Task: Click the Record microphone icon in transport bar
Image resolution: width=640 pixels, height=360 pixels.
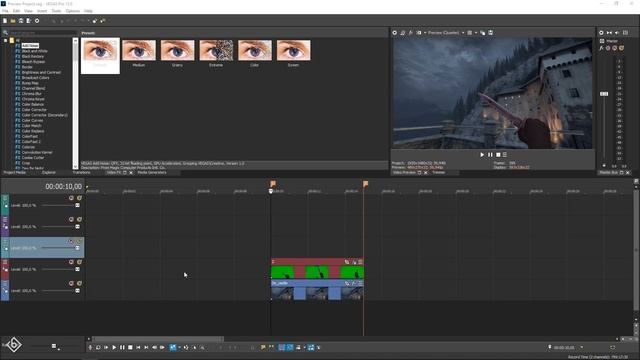Action: click(x=90, y=347)
